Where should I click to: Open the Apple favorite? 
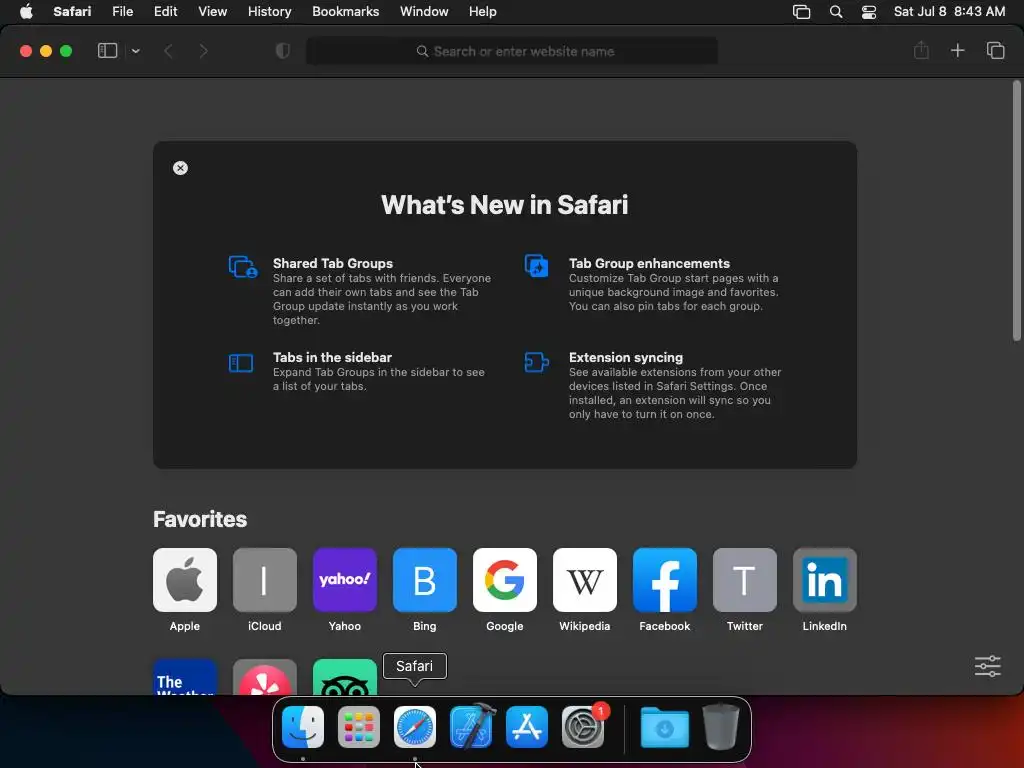(x=185, y=580)
